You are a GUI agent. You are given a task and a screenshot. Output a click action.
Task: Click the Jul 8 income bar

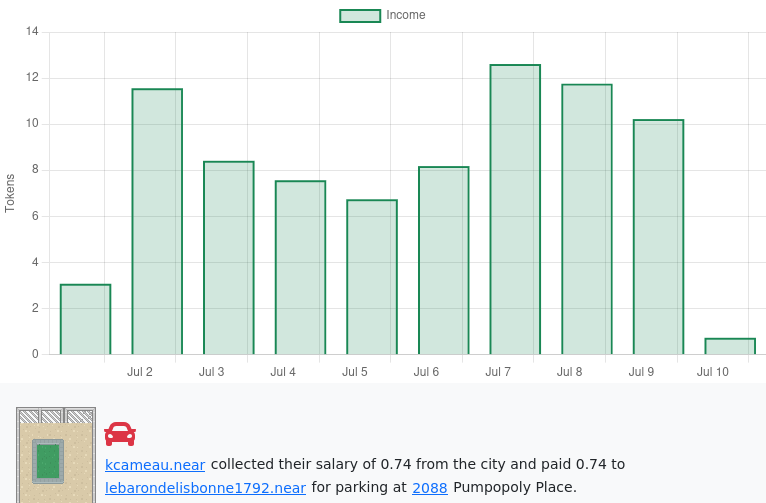[x=587, y=219]
